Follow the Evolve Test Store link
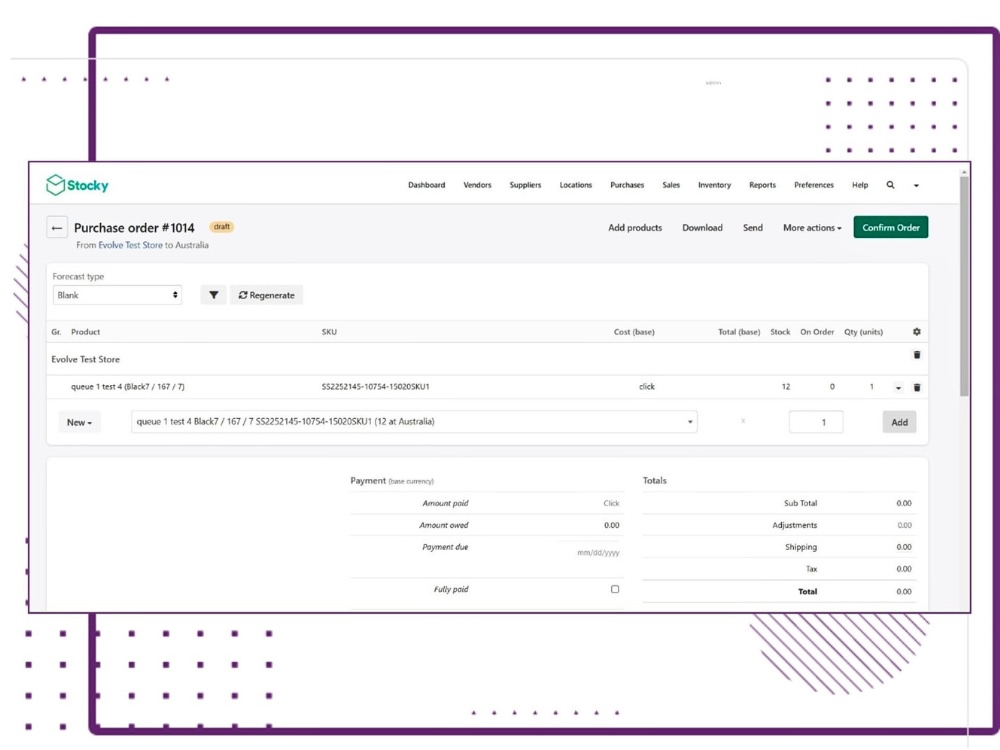 tap(130, 245)
